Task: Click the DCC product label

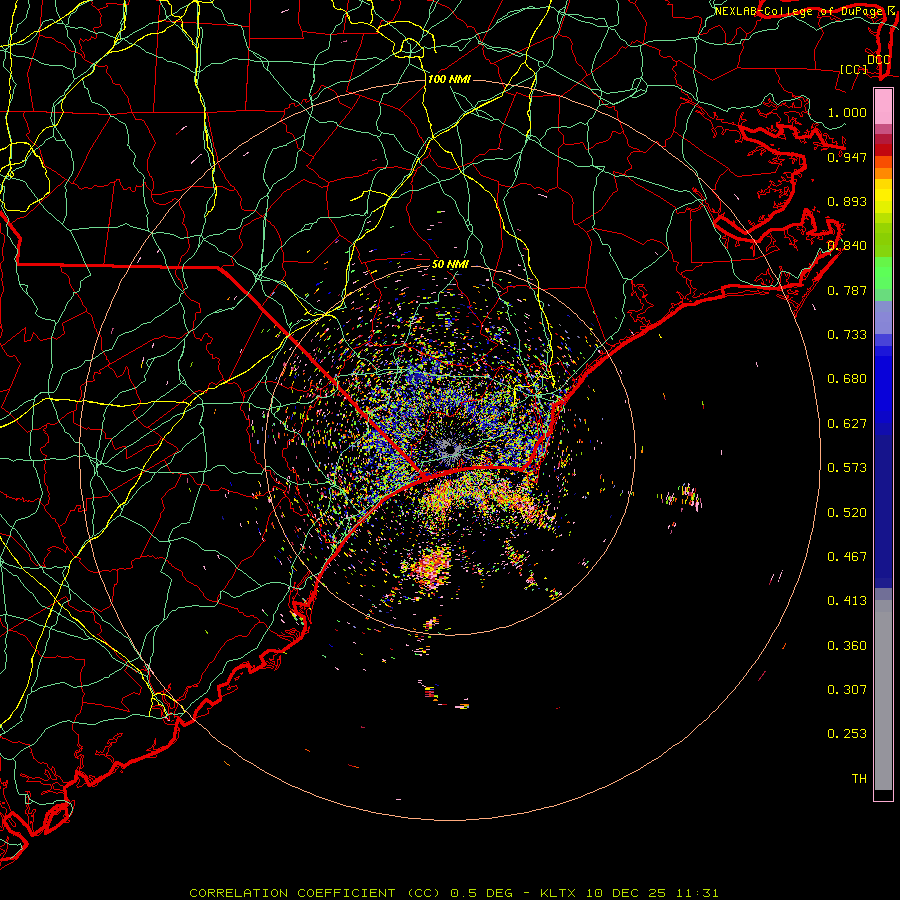Action: (x=878, y=60)
